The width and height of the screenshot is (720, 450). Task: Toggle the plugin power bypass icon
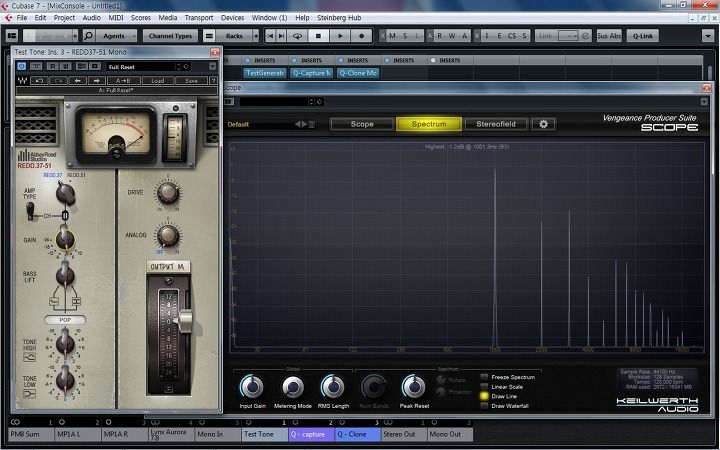pos(21,66)
